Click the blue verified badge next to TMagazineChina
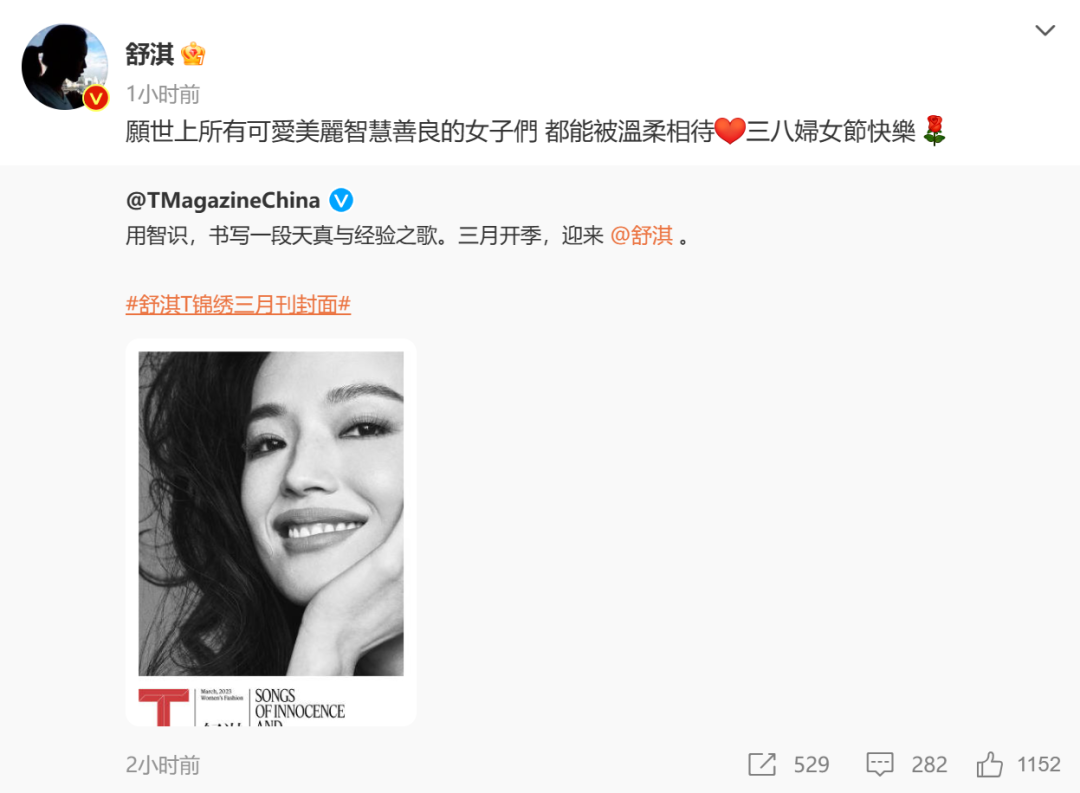 point(341,200)
